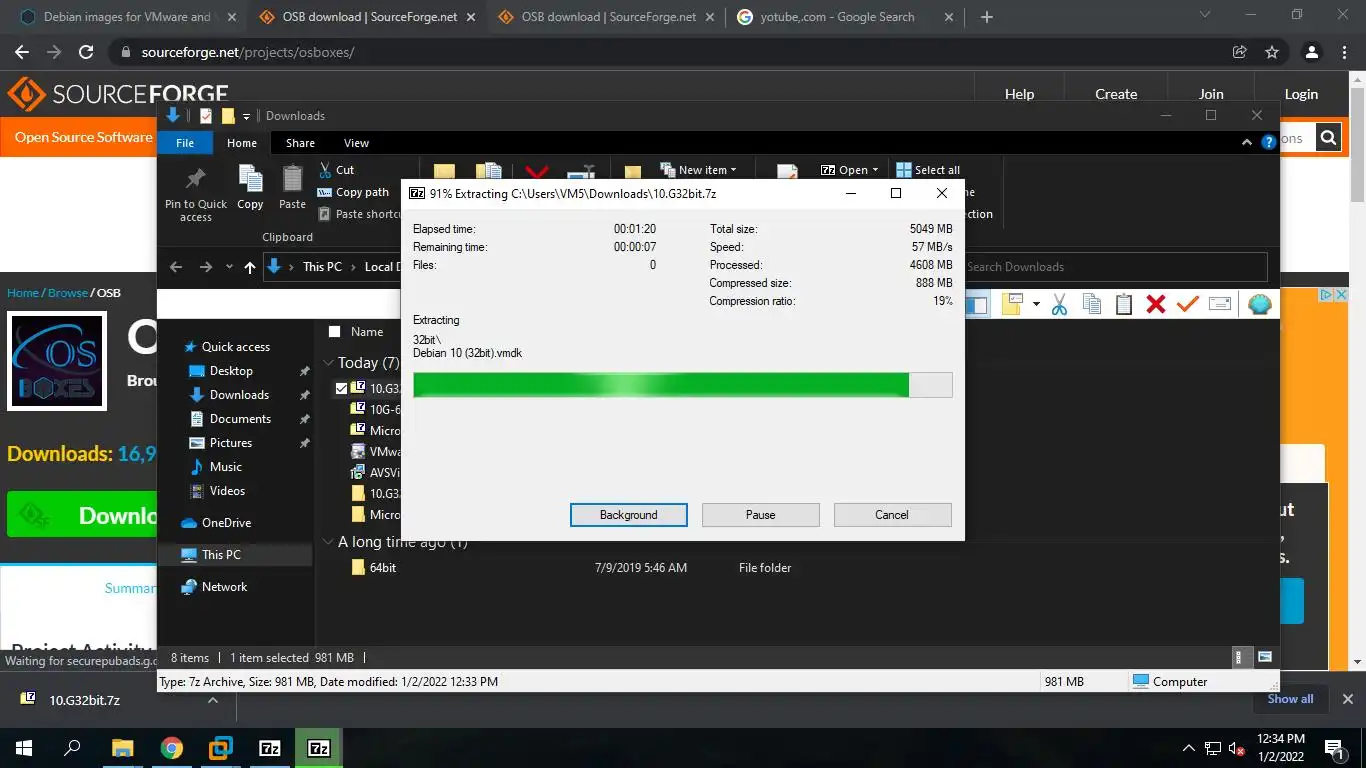Screen dimensions: 1366x768
Task: Open the Folder Options dropdown arrow
Action: [1036, 305]
